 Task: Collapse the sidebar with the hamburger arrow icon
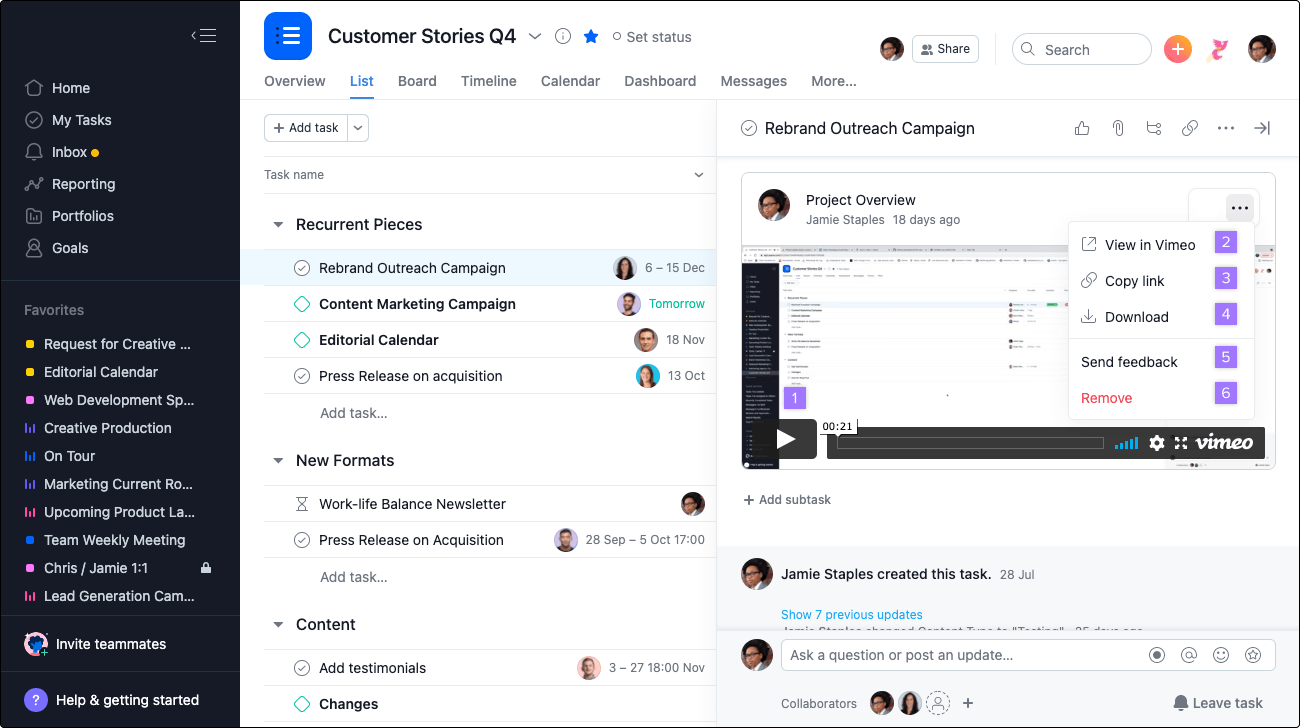[204, 36]
